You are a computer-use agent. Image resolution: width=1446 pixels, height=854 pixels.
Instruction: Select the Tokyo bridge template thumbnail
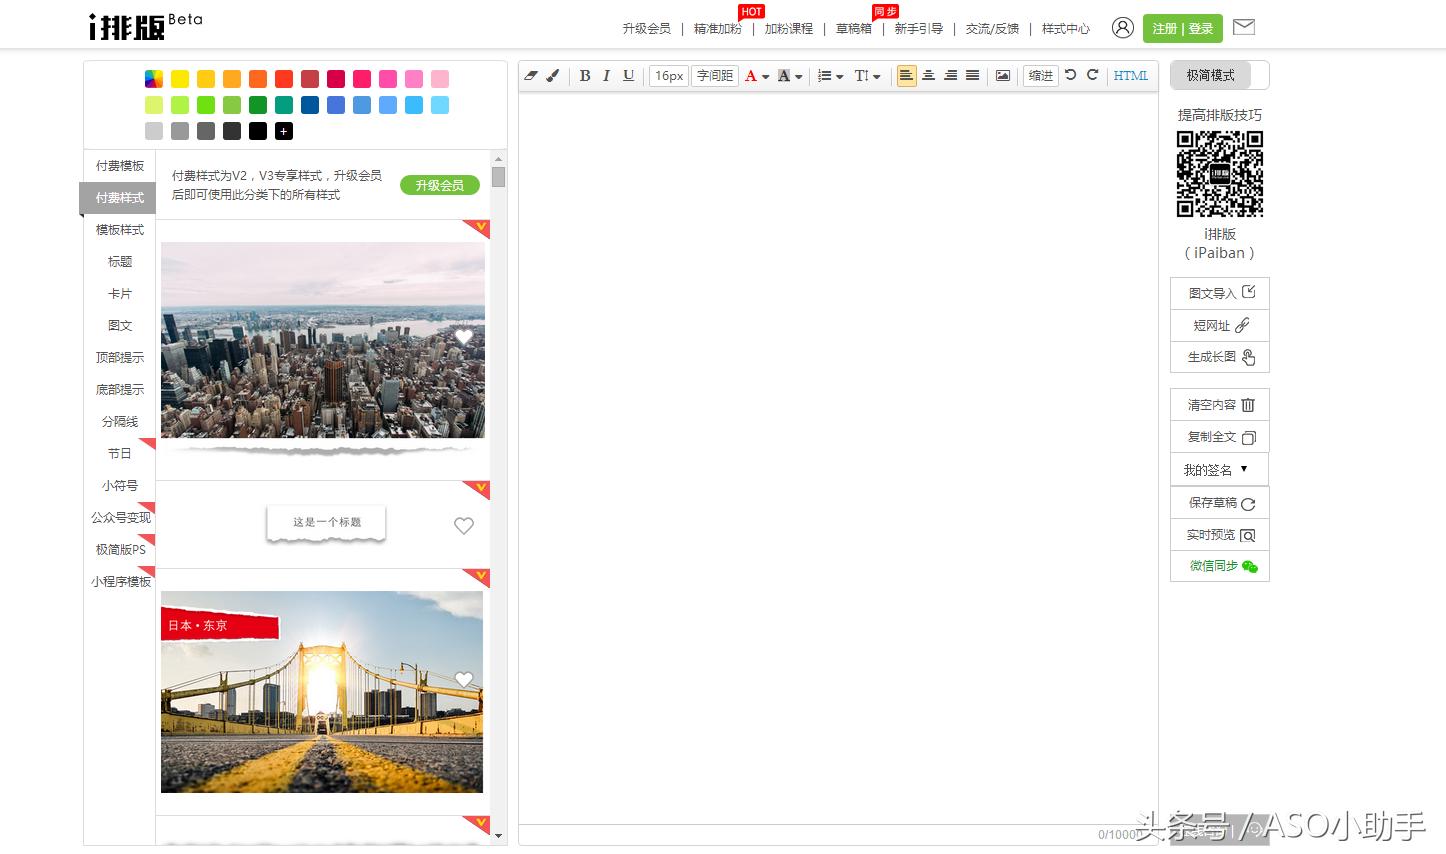[x=322, y=692]
